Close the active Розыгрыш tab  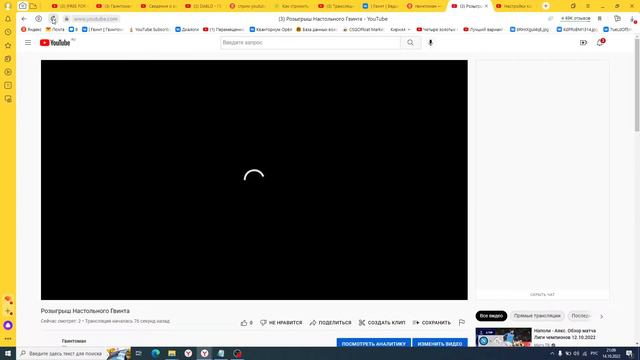pos(486,6)
